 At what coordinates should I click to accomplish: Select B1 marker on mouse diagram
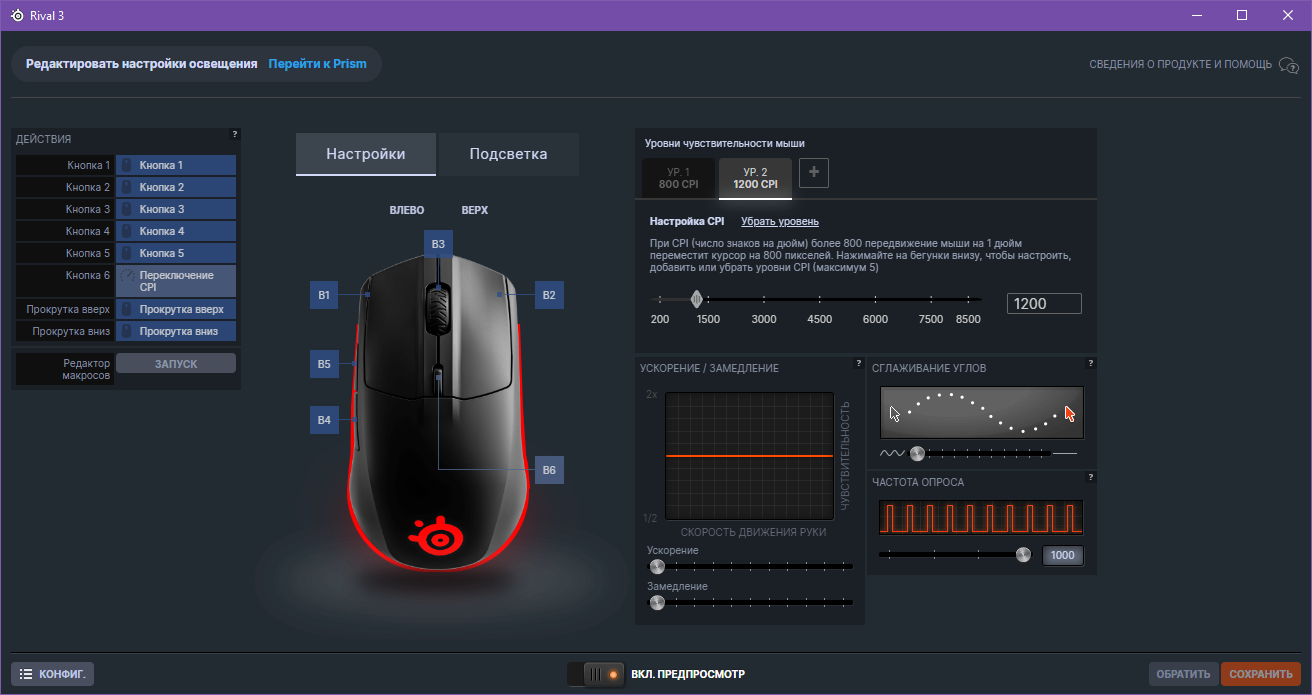(324, 295)
